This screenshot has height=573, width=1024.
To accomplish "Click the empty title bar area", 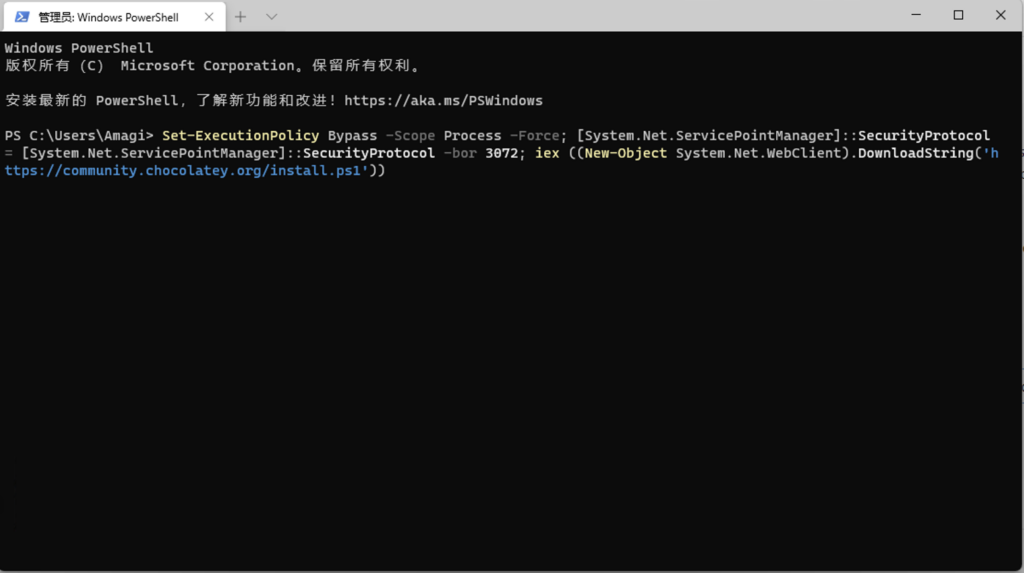I will click(588, 16).
